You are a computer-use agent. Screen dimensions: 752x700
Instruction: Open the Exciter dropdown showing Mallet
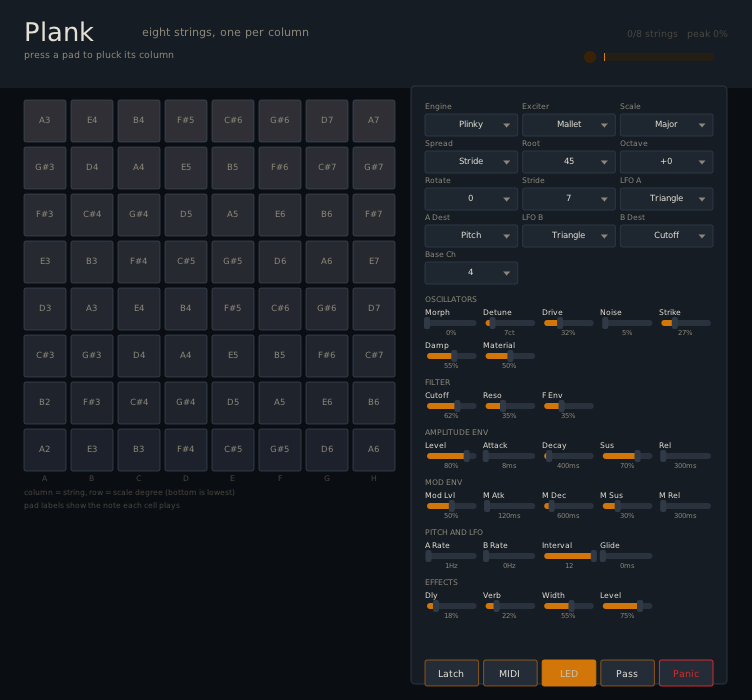[568, 125]
